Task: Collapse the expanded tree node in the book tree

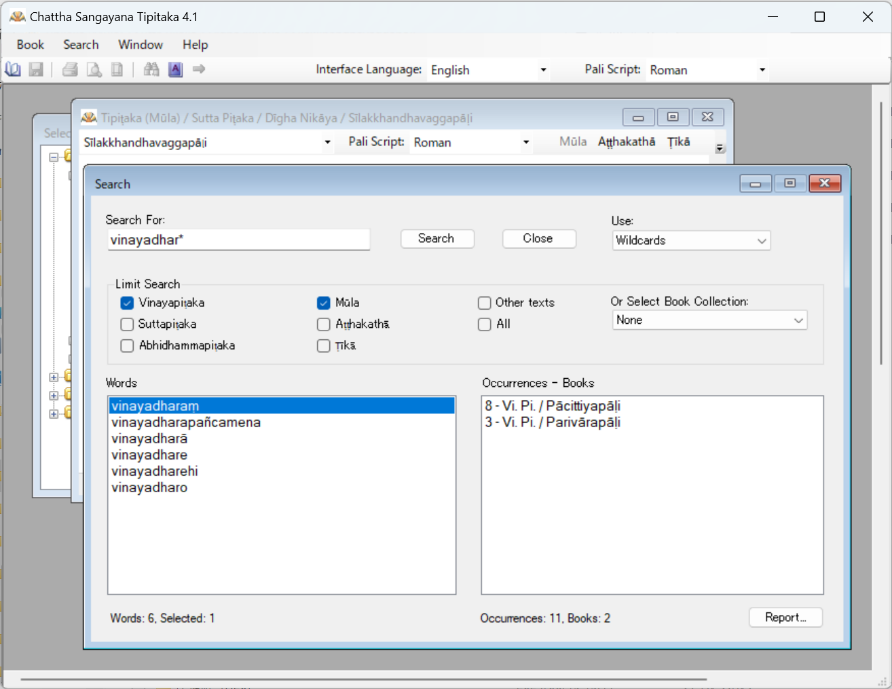Action: (x=54, y=157)
